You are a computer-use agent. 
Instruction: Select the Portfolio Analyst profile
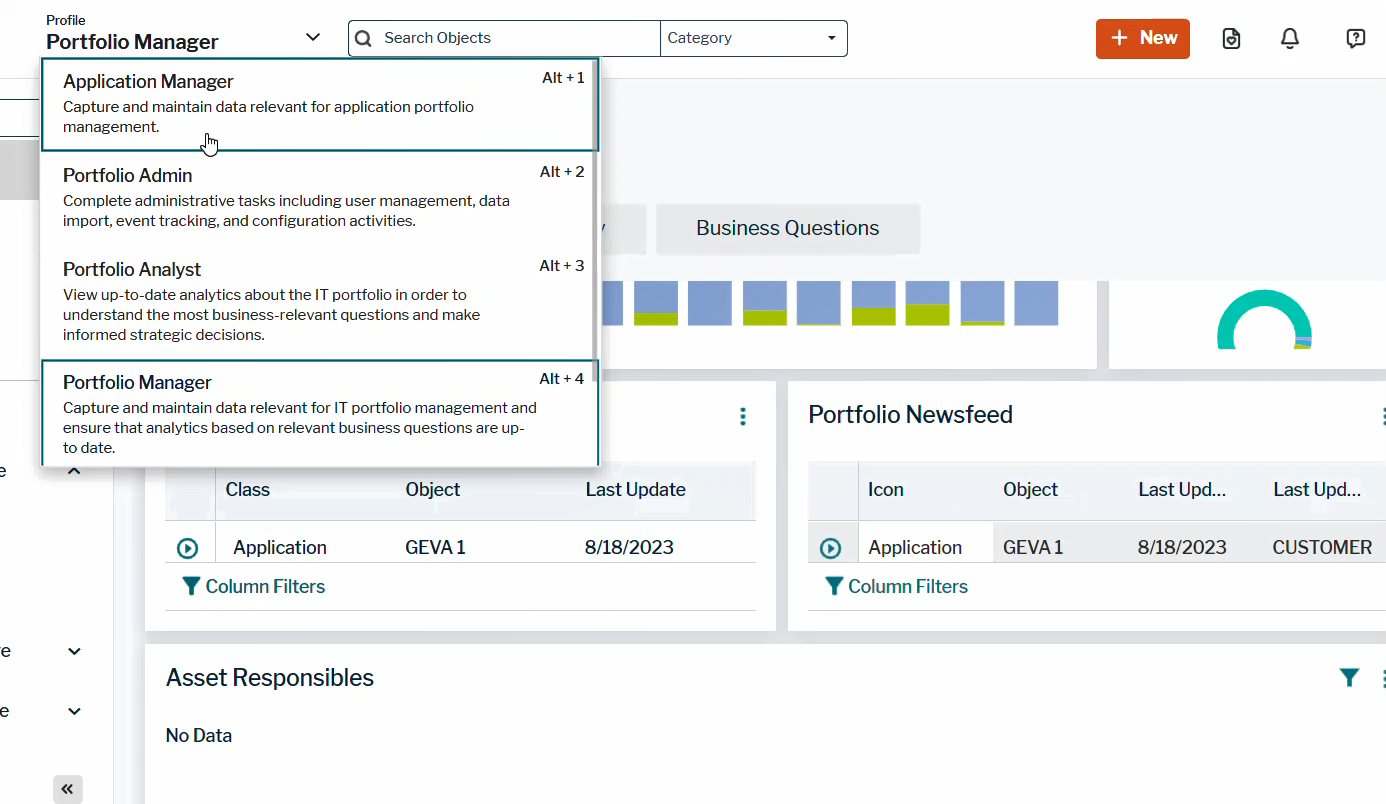coord(131,269)
